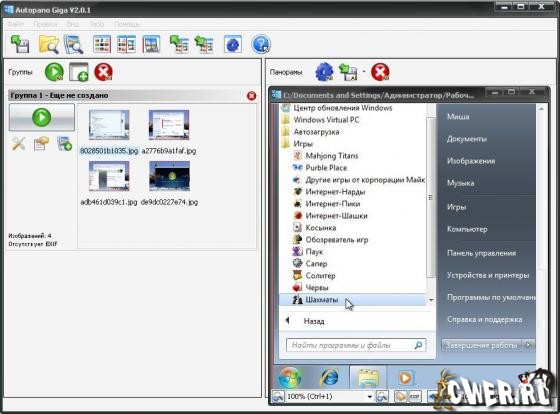The image size is (560, 414).
Task: Click the highlighted Шахматы entry
Action: [x=353, y=300]
